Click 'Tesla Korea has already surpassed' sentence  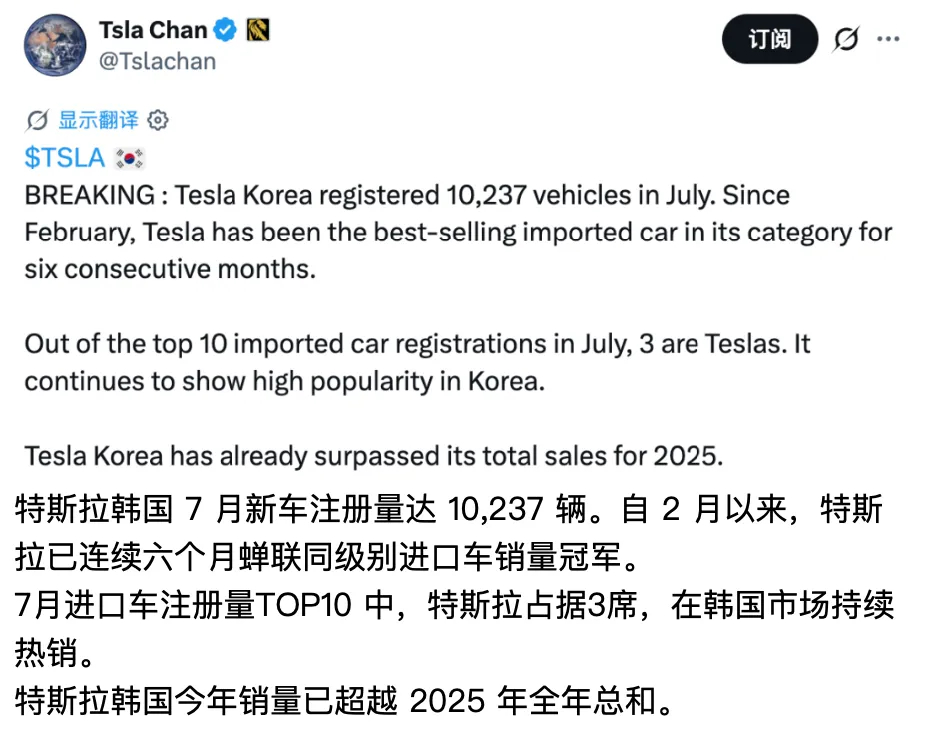pos(373,456)
